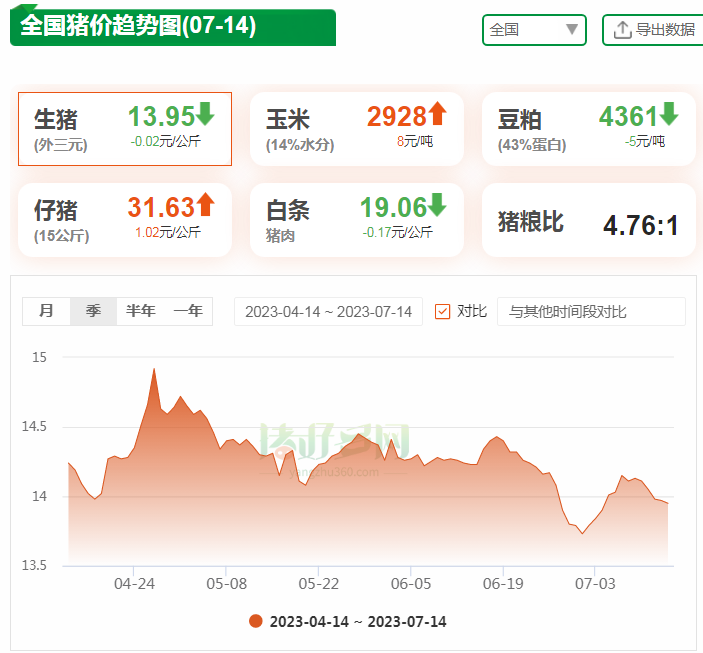This screenshot has height=653, width=703.
Task: Click the 与其他时间段对比 input field
Action: [591, 311]
